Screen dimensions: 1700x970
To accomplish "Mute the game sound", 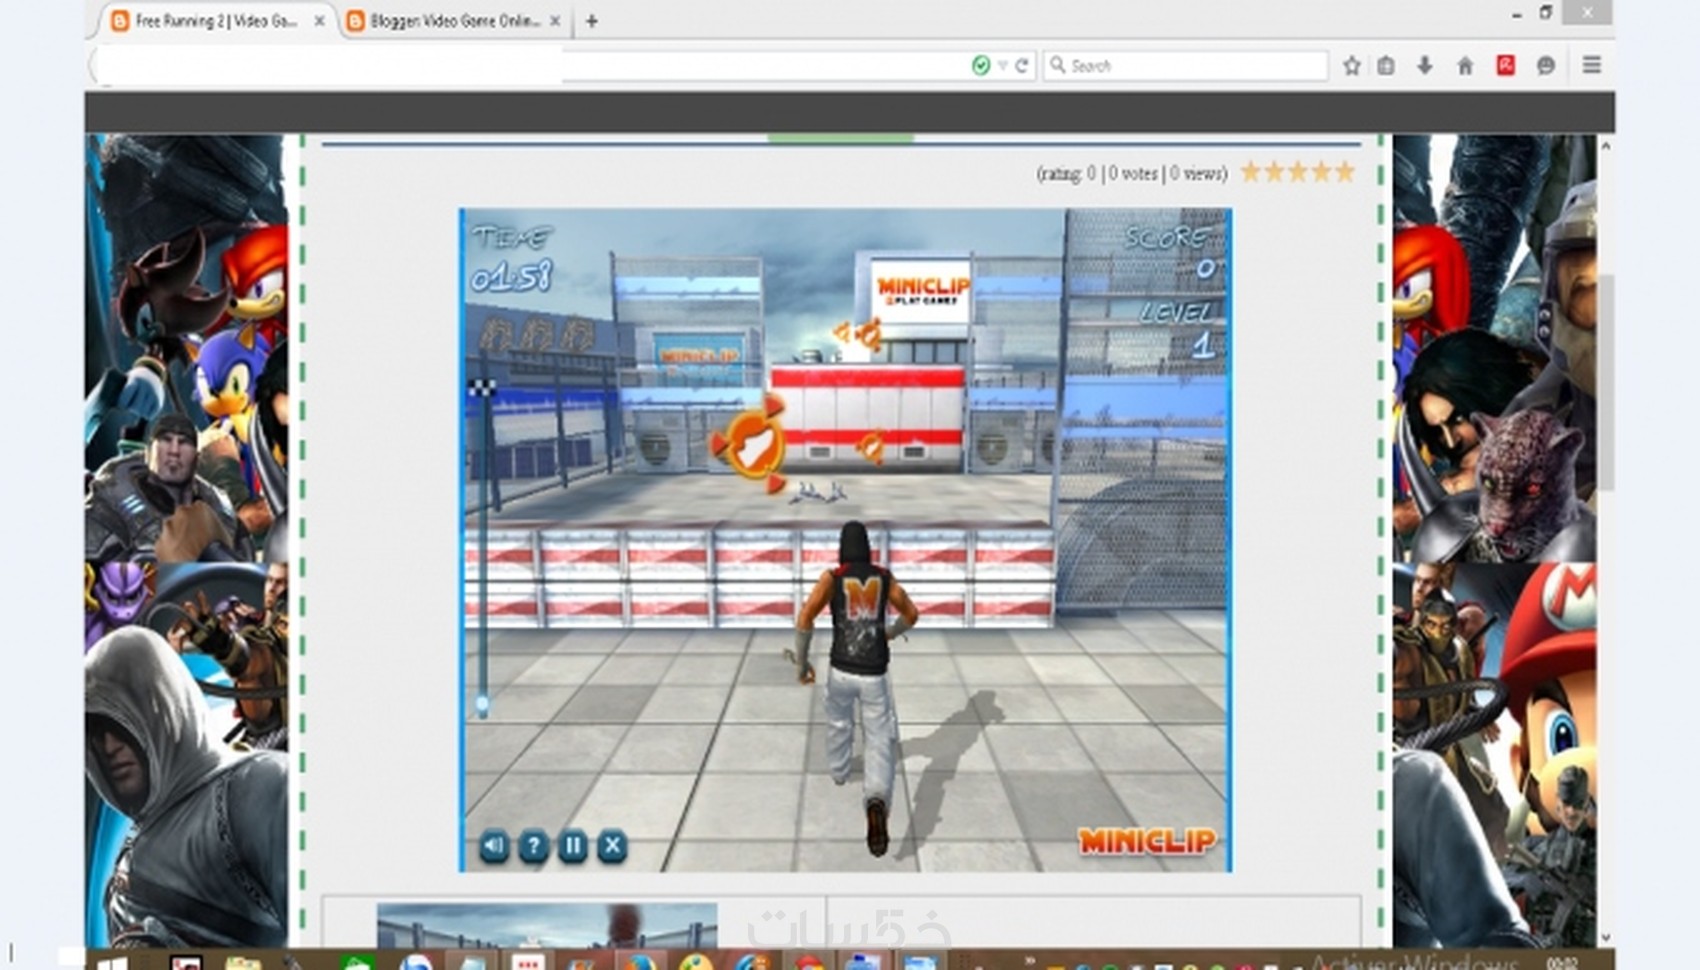I will tap(494, 846).
